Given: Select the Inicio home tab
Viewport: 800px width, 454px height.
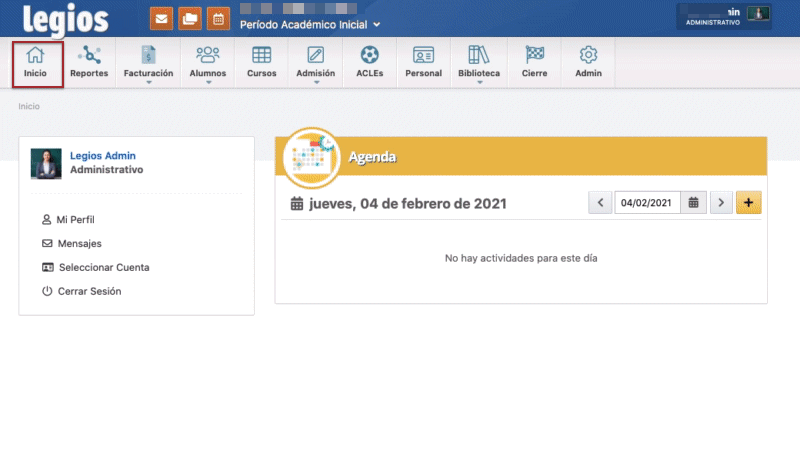Looking at the screenshot, I should 35,62.
